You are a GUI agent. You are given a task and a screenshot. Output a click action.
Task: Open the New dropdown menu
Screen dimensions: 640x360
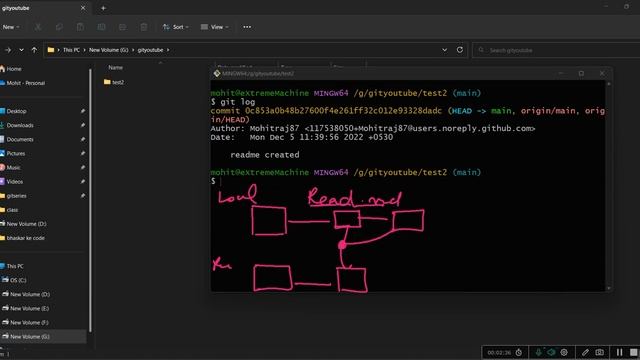(x=11, y=27)
